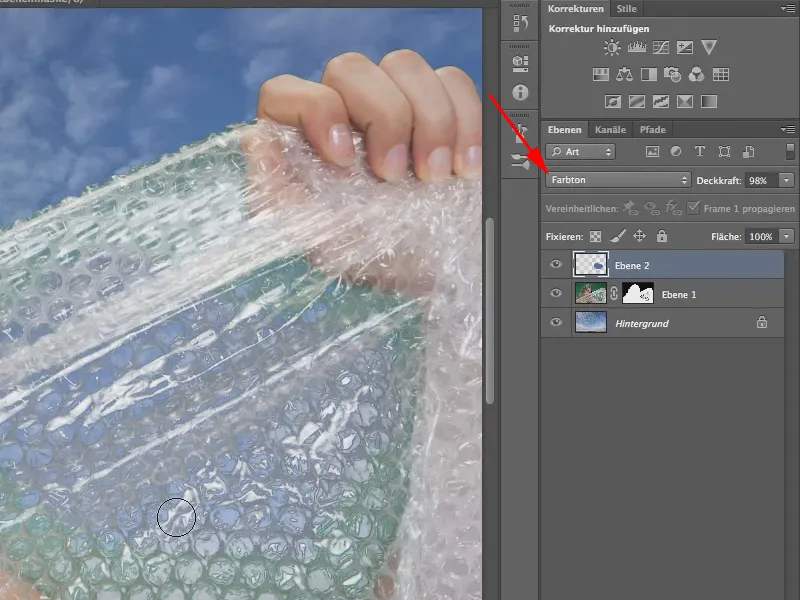Toggle unify layer position (Vereinheitlichen)
Viewport: 800px width, 600px height.
click(x=630, y=208)
